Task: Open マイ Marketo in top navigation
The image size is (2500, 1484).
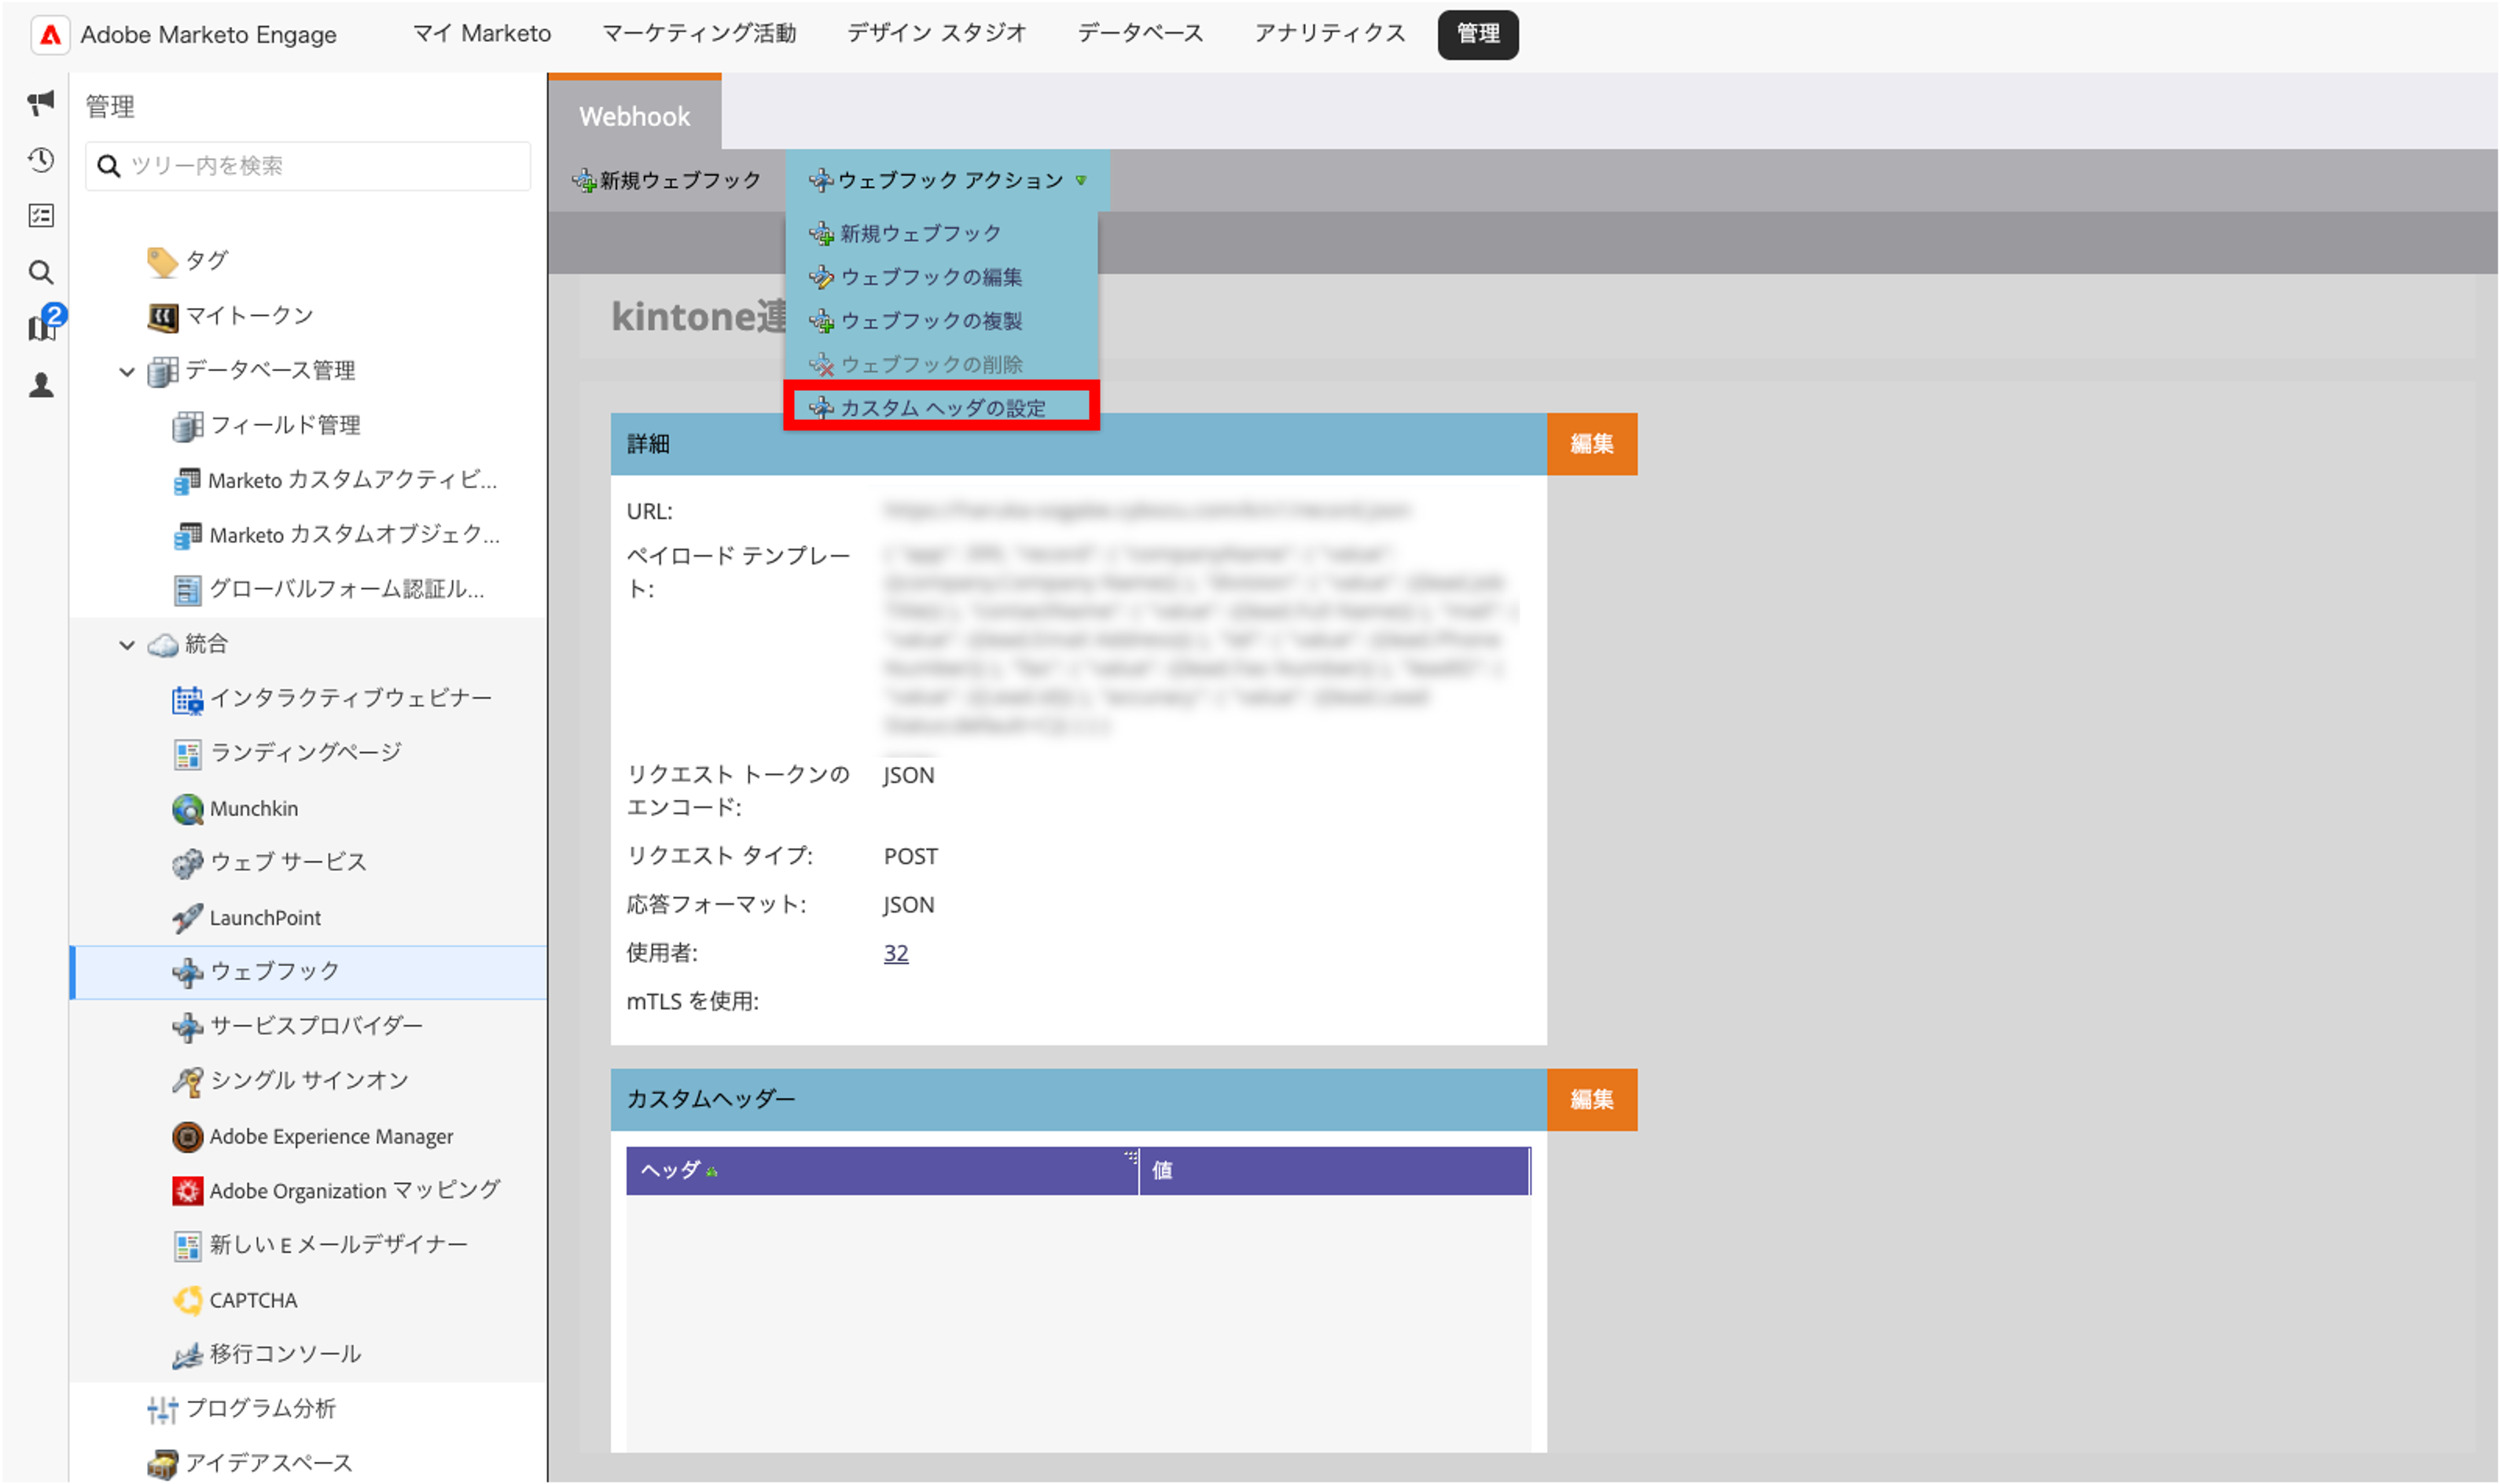Action: click(x=481, y=34)
